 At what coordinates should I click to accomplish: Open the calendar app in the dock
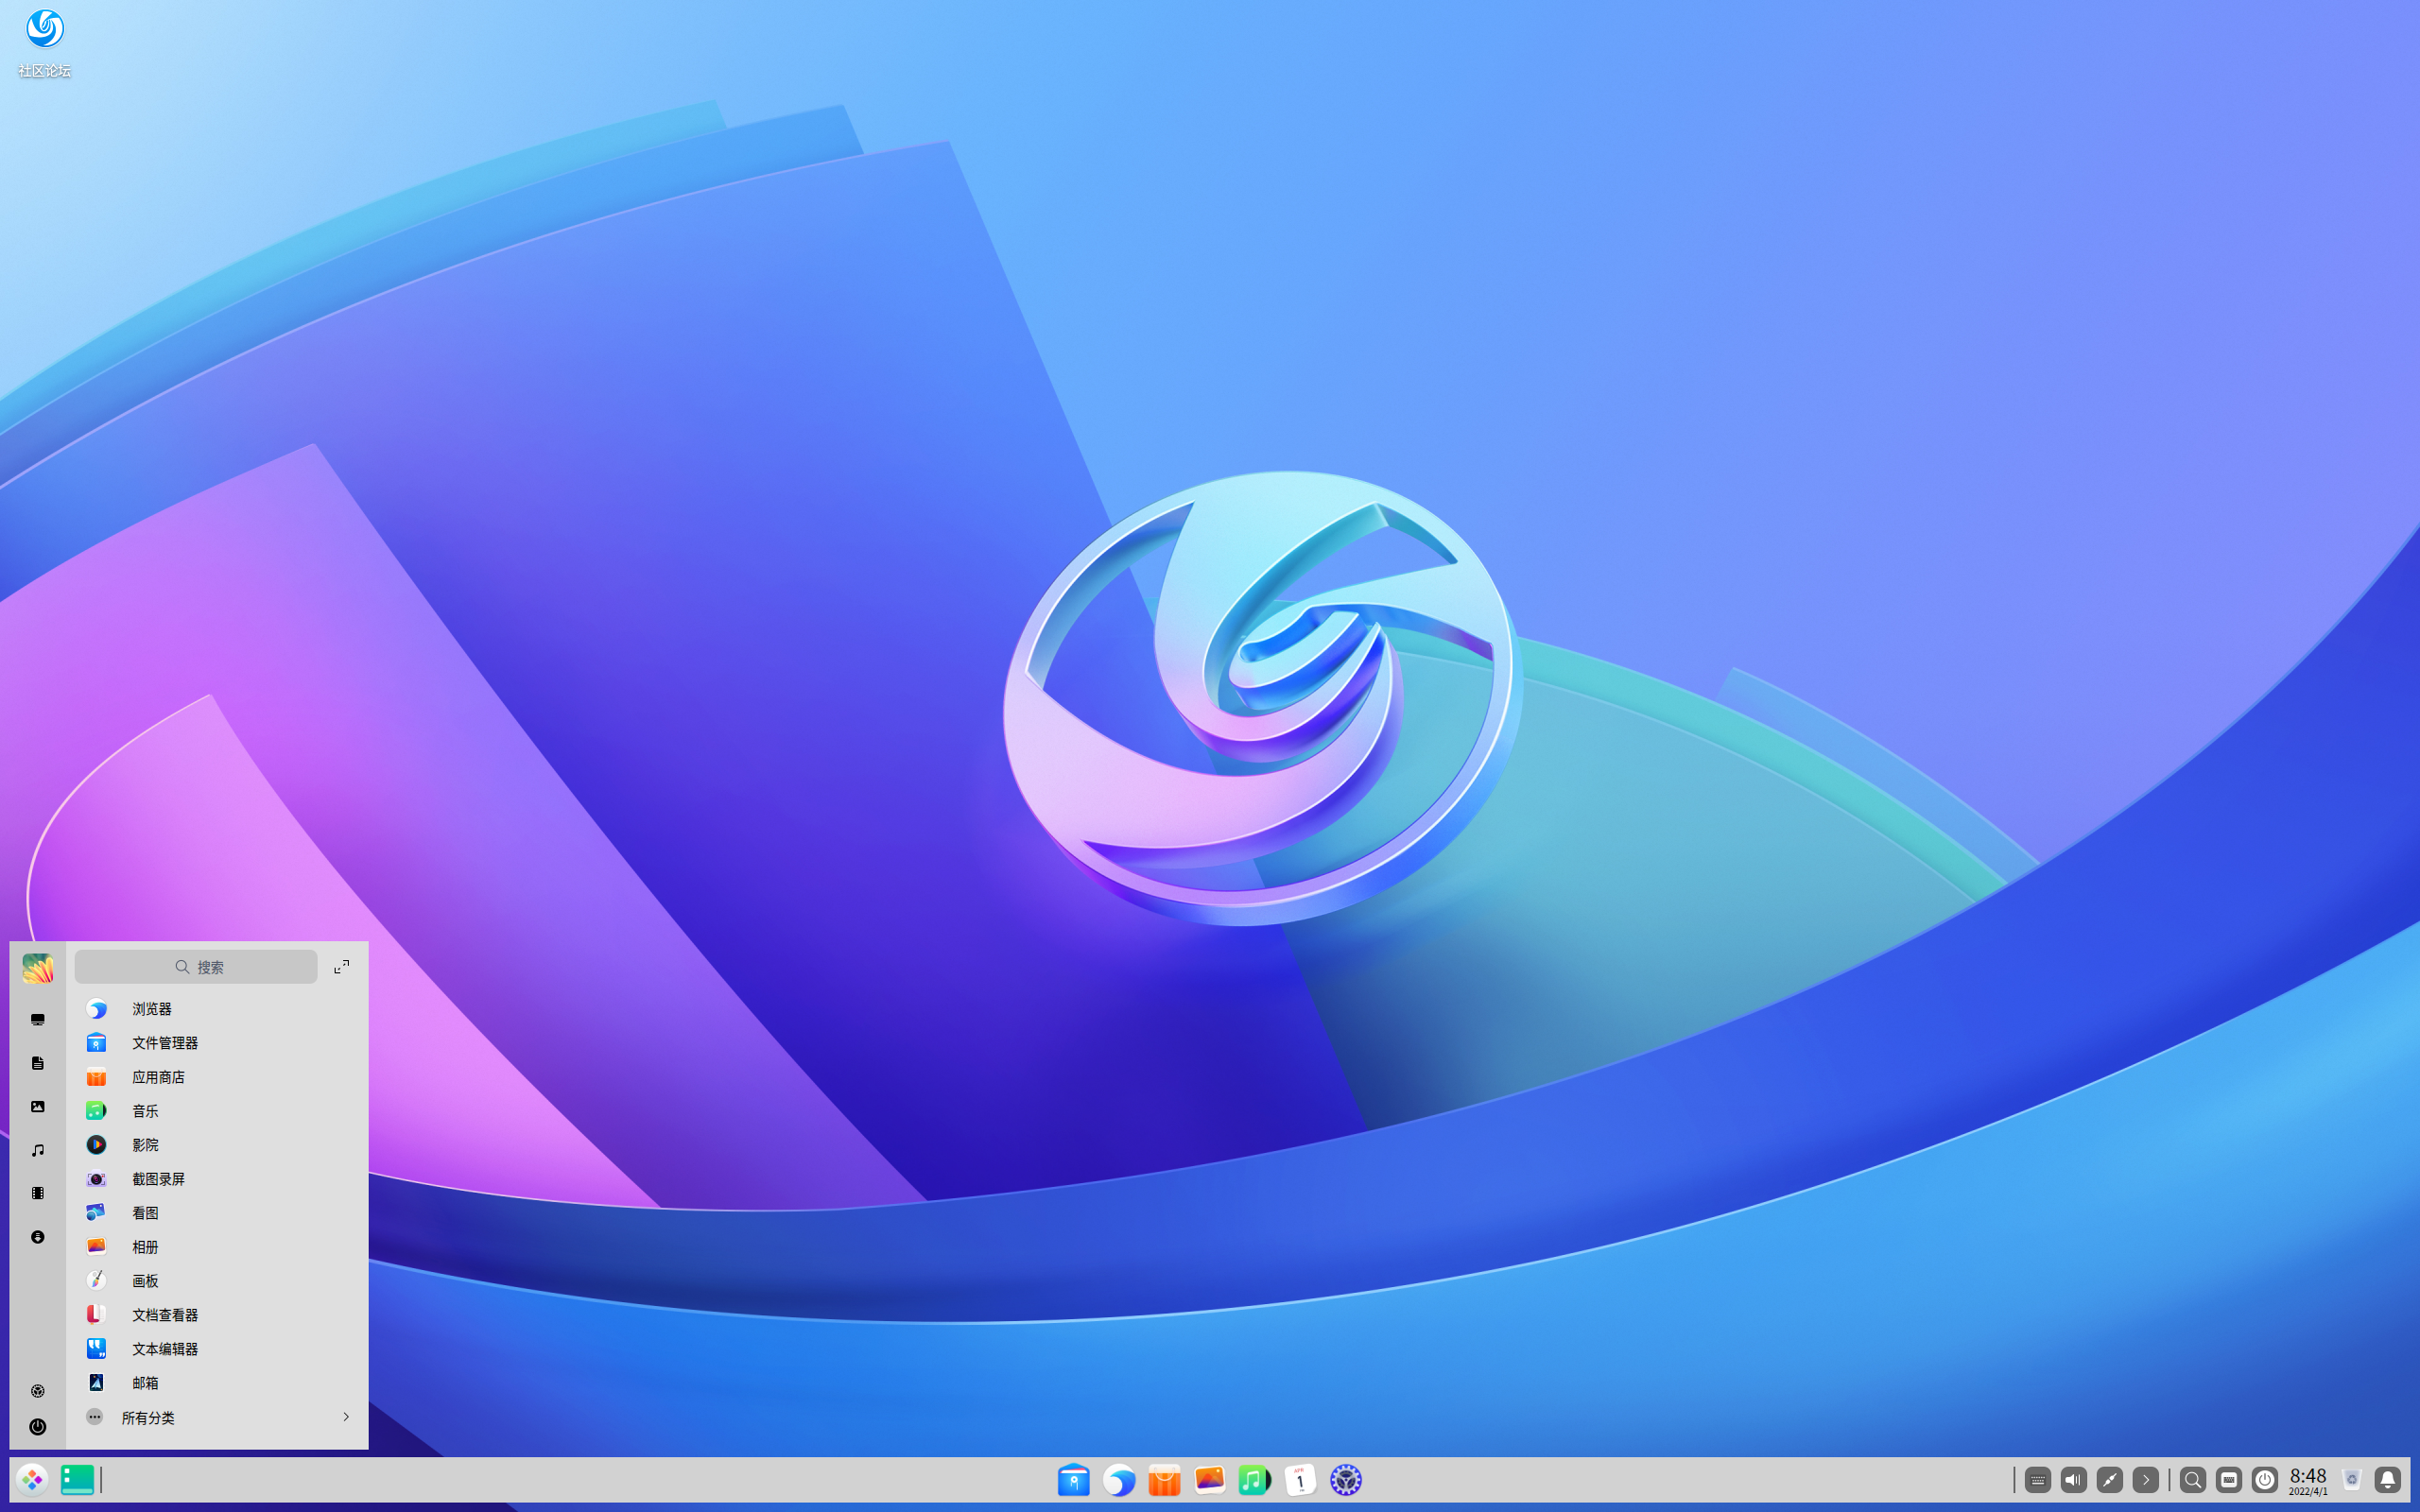coord(1300,1480)
